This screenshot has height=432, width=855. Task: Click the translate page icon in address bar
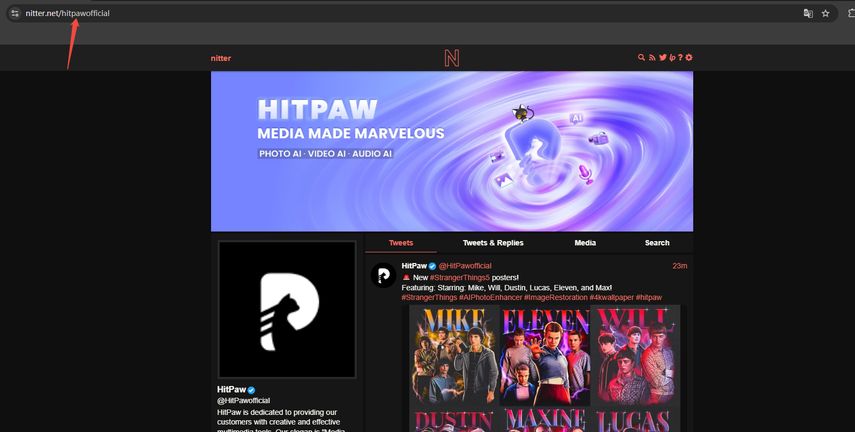click(x=808, y=13)
